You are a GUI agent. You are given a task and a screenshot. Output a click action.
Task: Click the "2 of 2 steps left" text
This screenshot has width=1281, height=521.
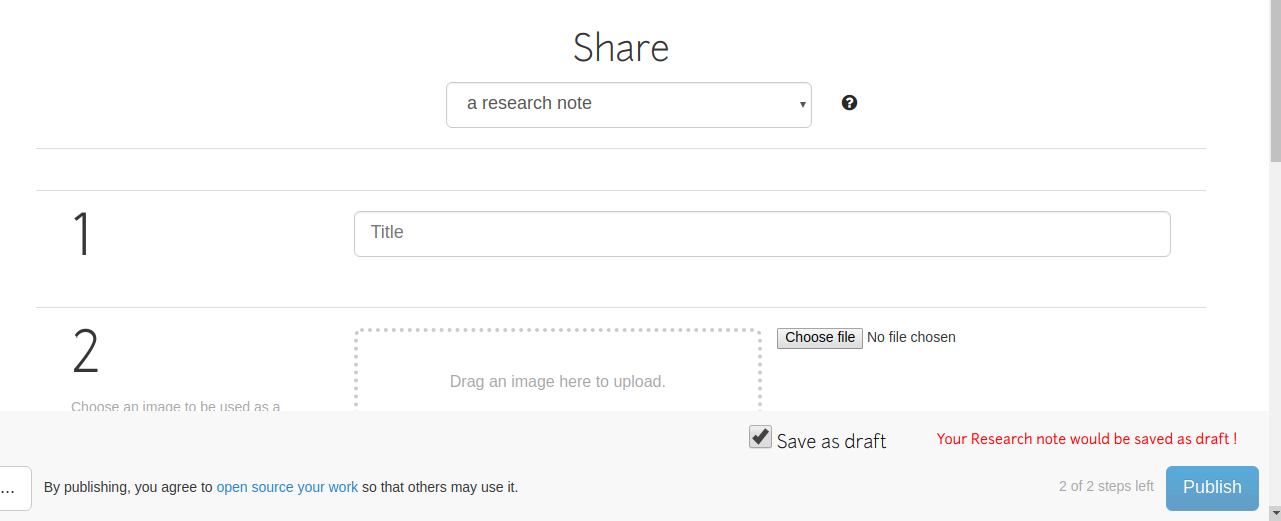click(1106, 487)
